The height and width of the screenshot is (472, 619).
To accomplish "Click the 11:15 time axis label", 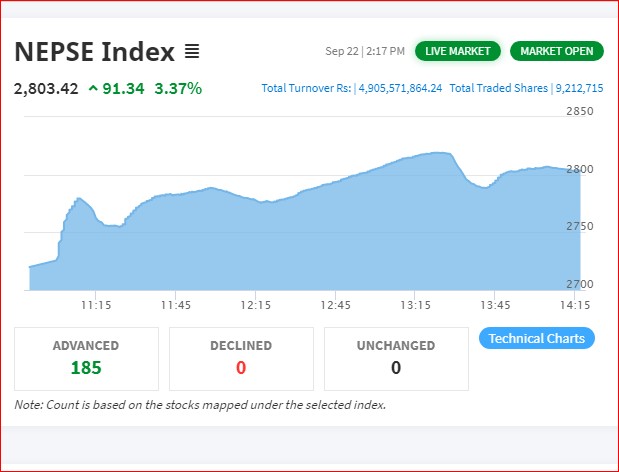I will (96, 305).
